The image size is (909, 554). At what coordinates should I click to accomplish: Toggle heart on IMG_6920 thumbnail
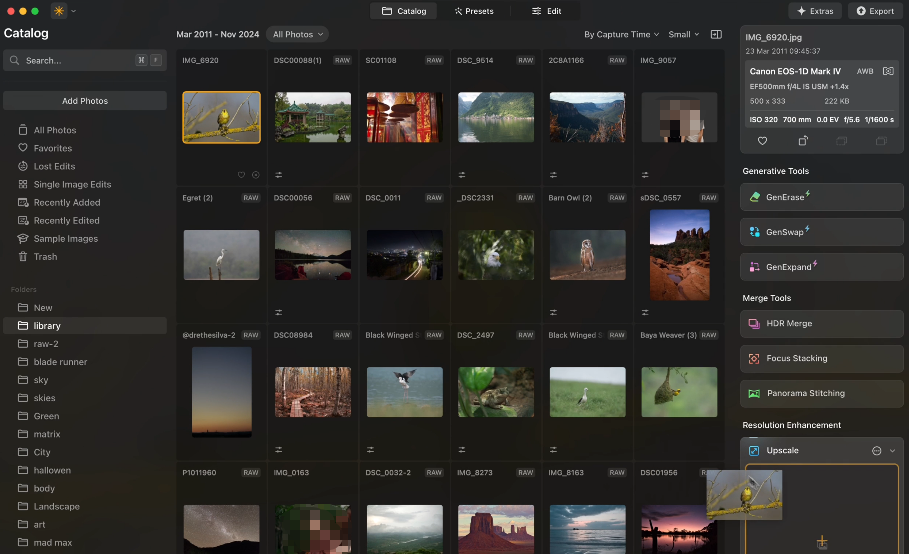[241, 175]
